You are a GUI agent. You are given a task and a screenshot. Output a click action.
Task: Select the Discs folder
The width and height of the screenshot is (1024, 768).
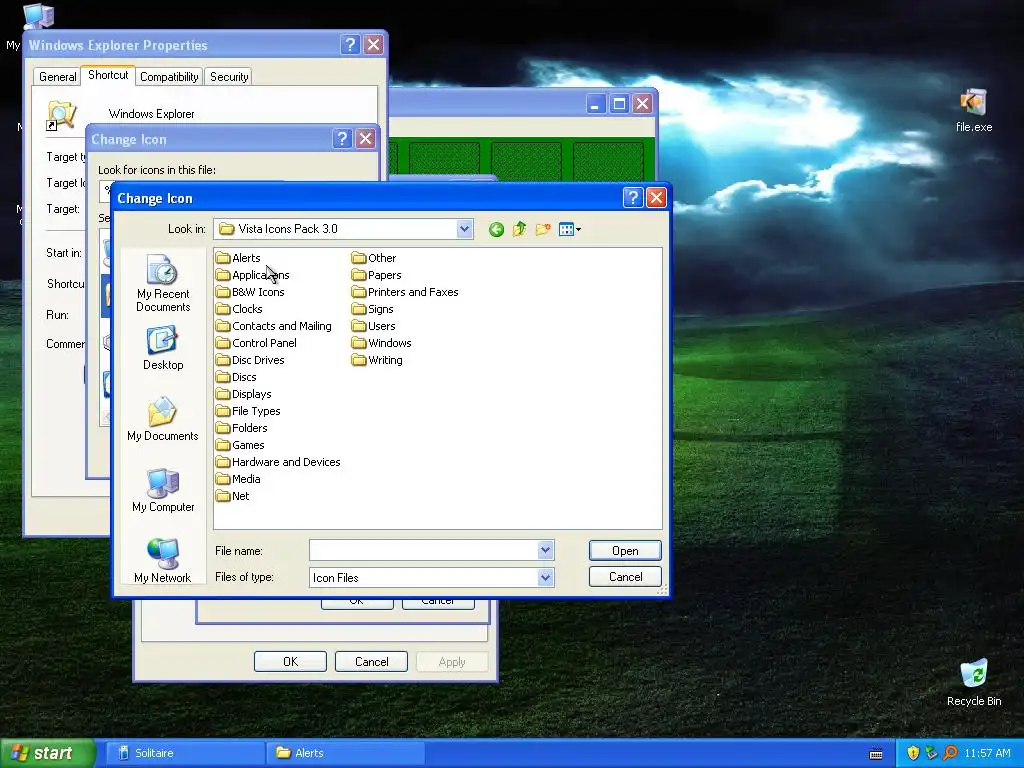[236, 377]
